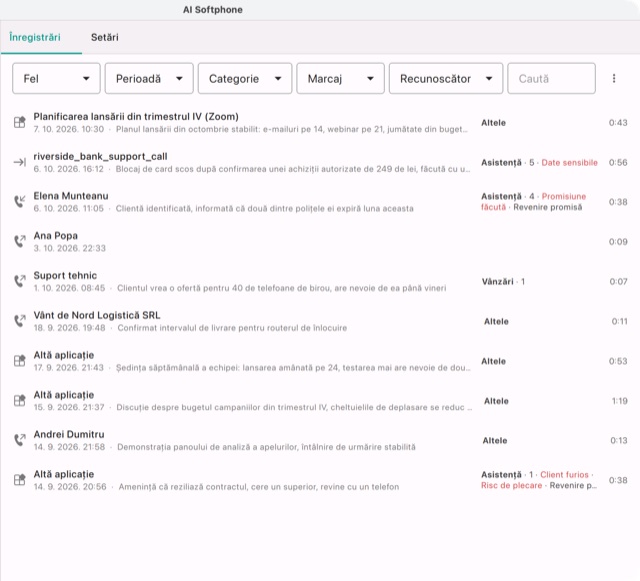Image resolution: width=640 pixels, height=581 pixels.
Task: Switch to the Înregistrări tab
Action: pos(35,37)
